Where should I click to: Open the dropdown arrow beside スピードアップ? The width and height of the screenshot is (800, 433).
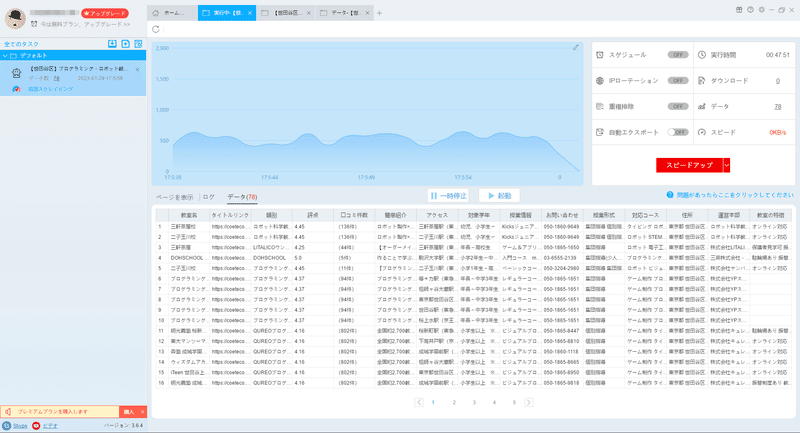pyautogui.click(x=727, y=165)
